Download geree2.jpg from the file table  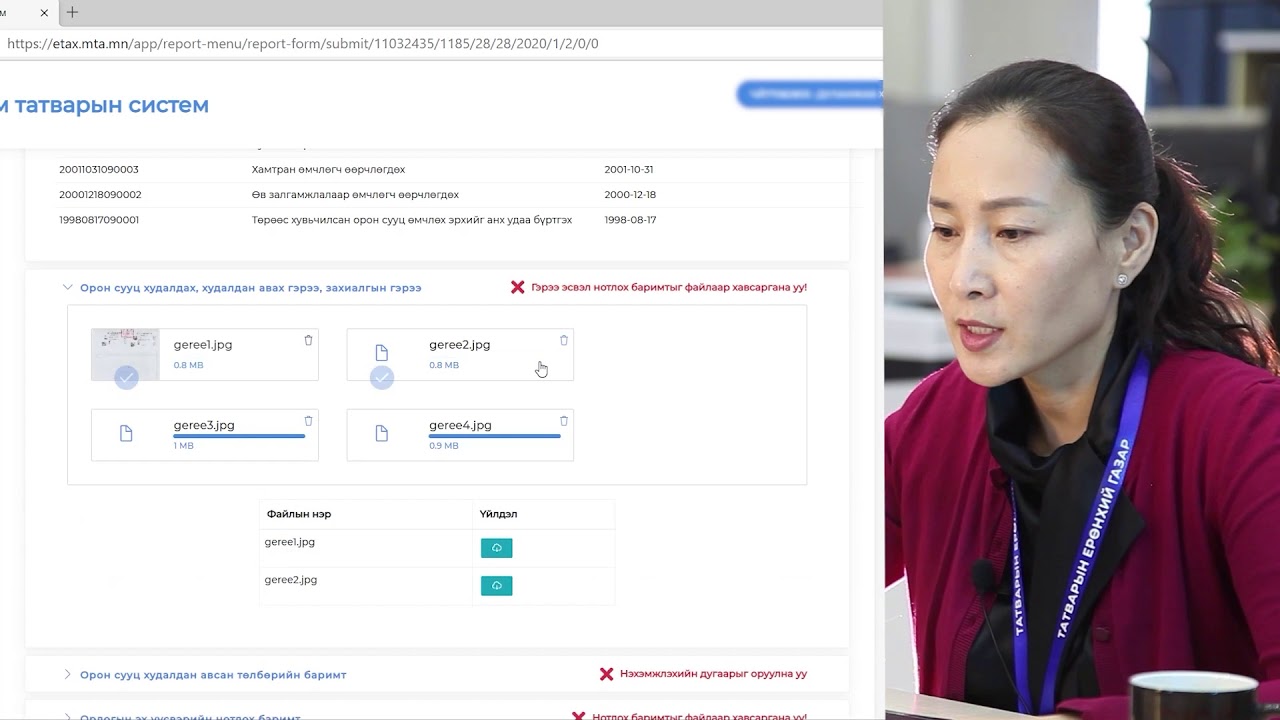click(x=496, y=586)
